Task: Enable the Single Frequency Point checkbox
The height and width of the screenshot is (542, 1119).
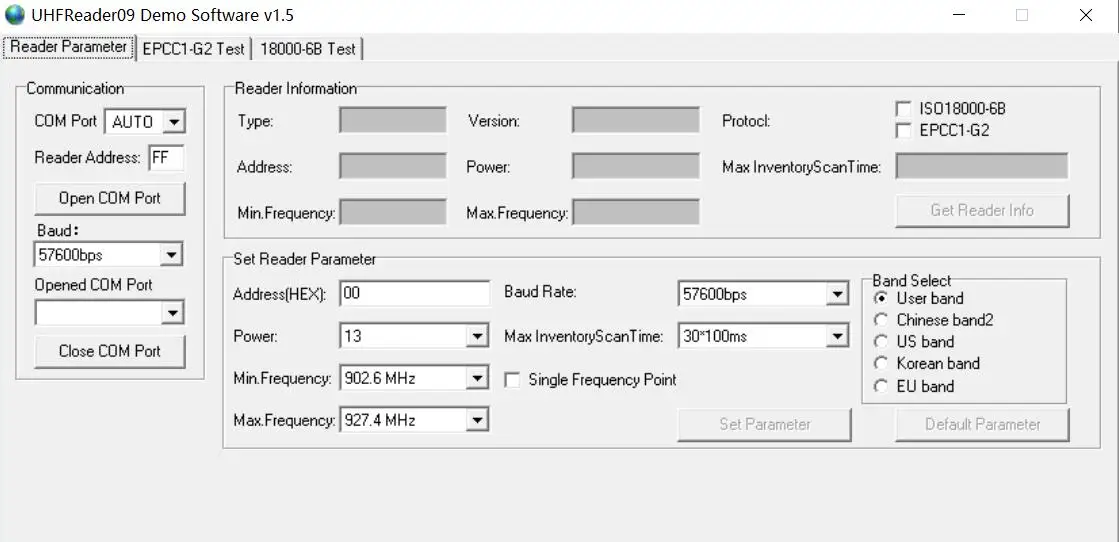Action: click(x=512, y=380)
